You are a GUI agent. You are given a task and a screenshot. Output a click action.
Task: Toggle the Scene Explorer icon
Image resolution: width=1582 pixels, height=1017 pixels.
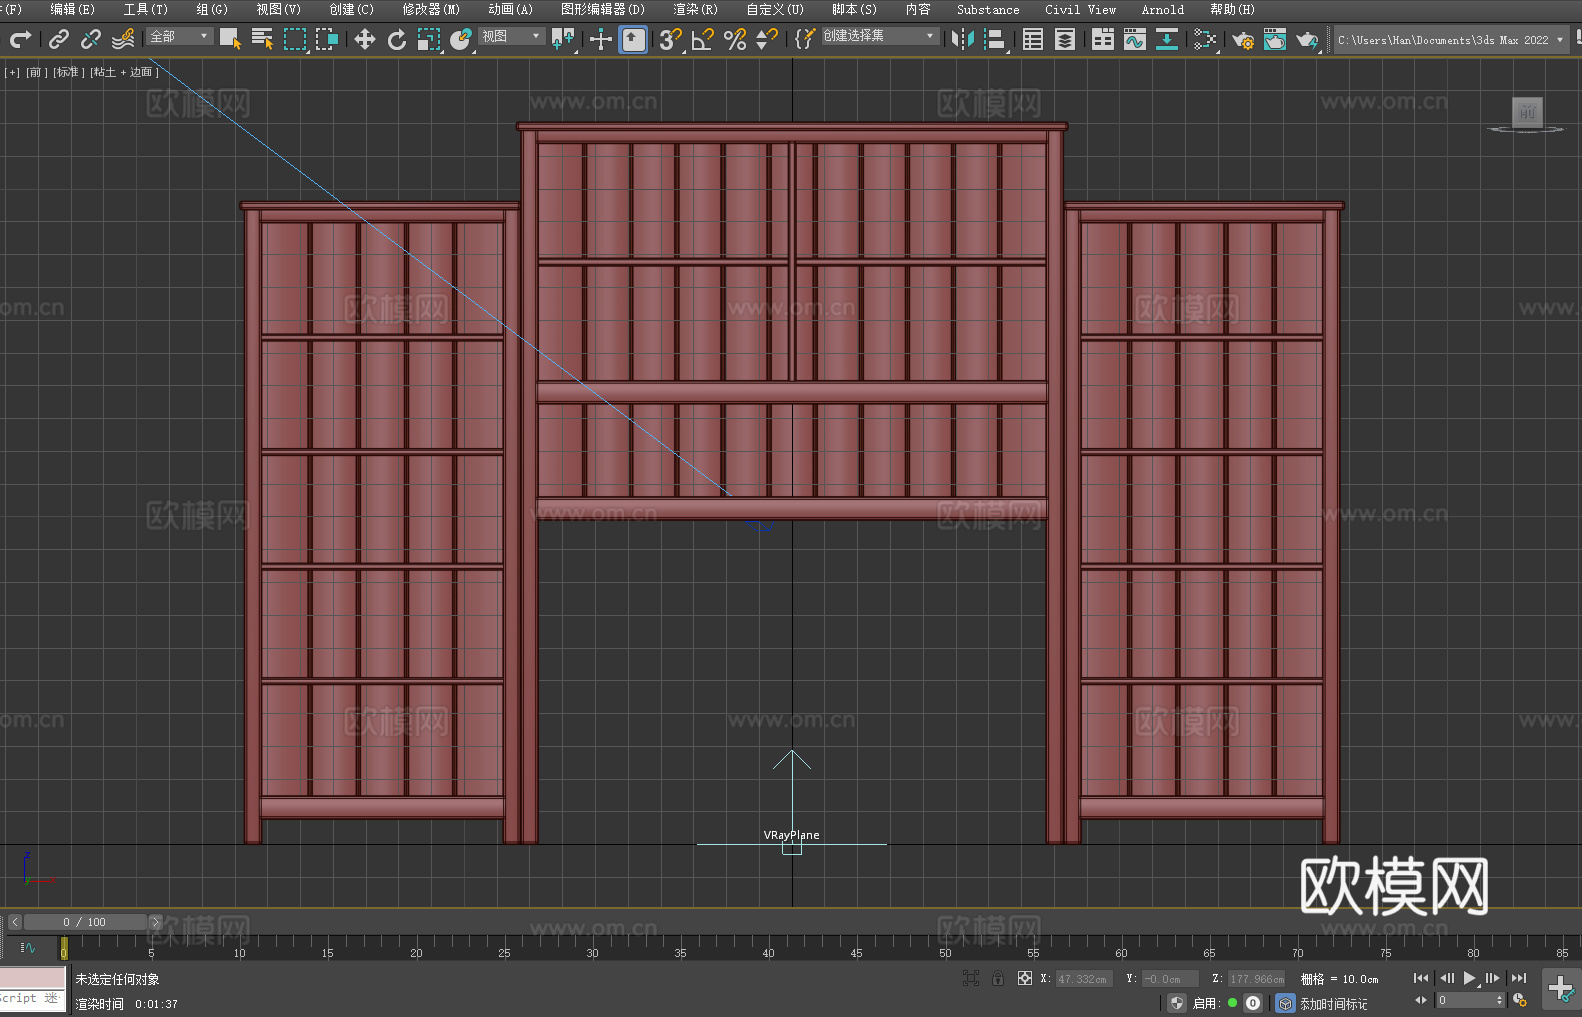tap(1033, 39)
